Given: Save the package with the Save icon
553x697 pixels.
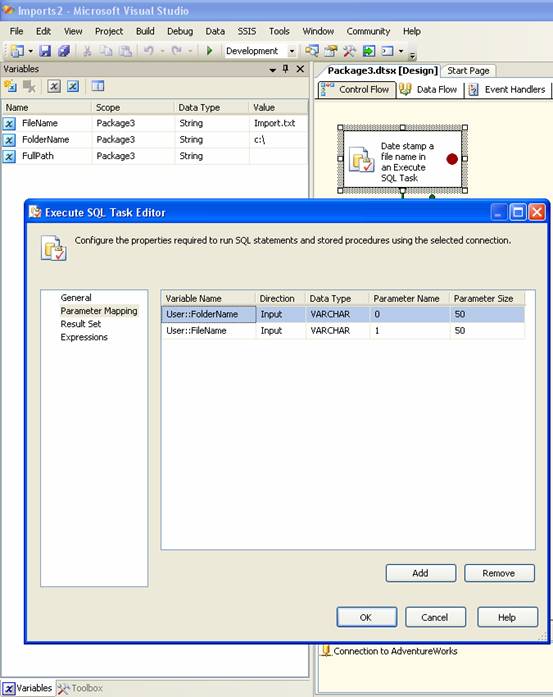Looking at the screenshot, I should point(45,51).
